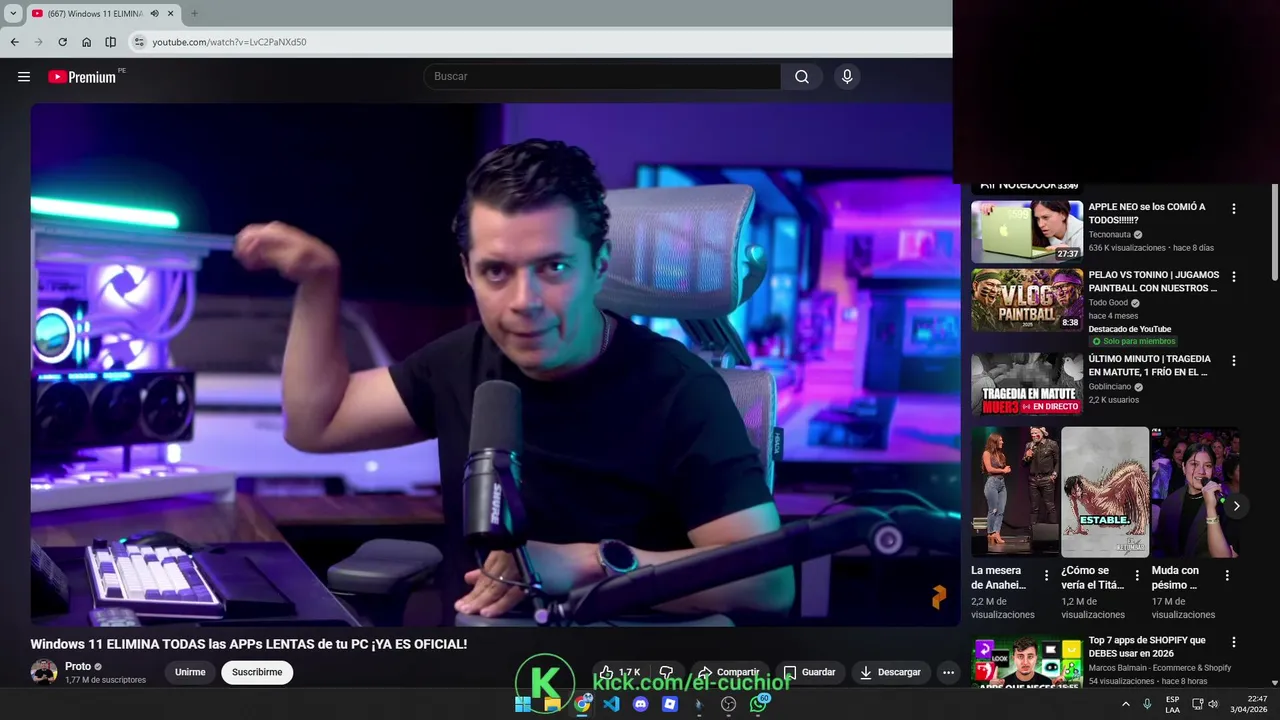This screenshot has height=720, width=1280.
Task: Click the search magnifier button
Action: pyautogui.click(x=802, y=77)
